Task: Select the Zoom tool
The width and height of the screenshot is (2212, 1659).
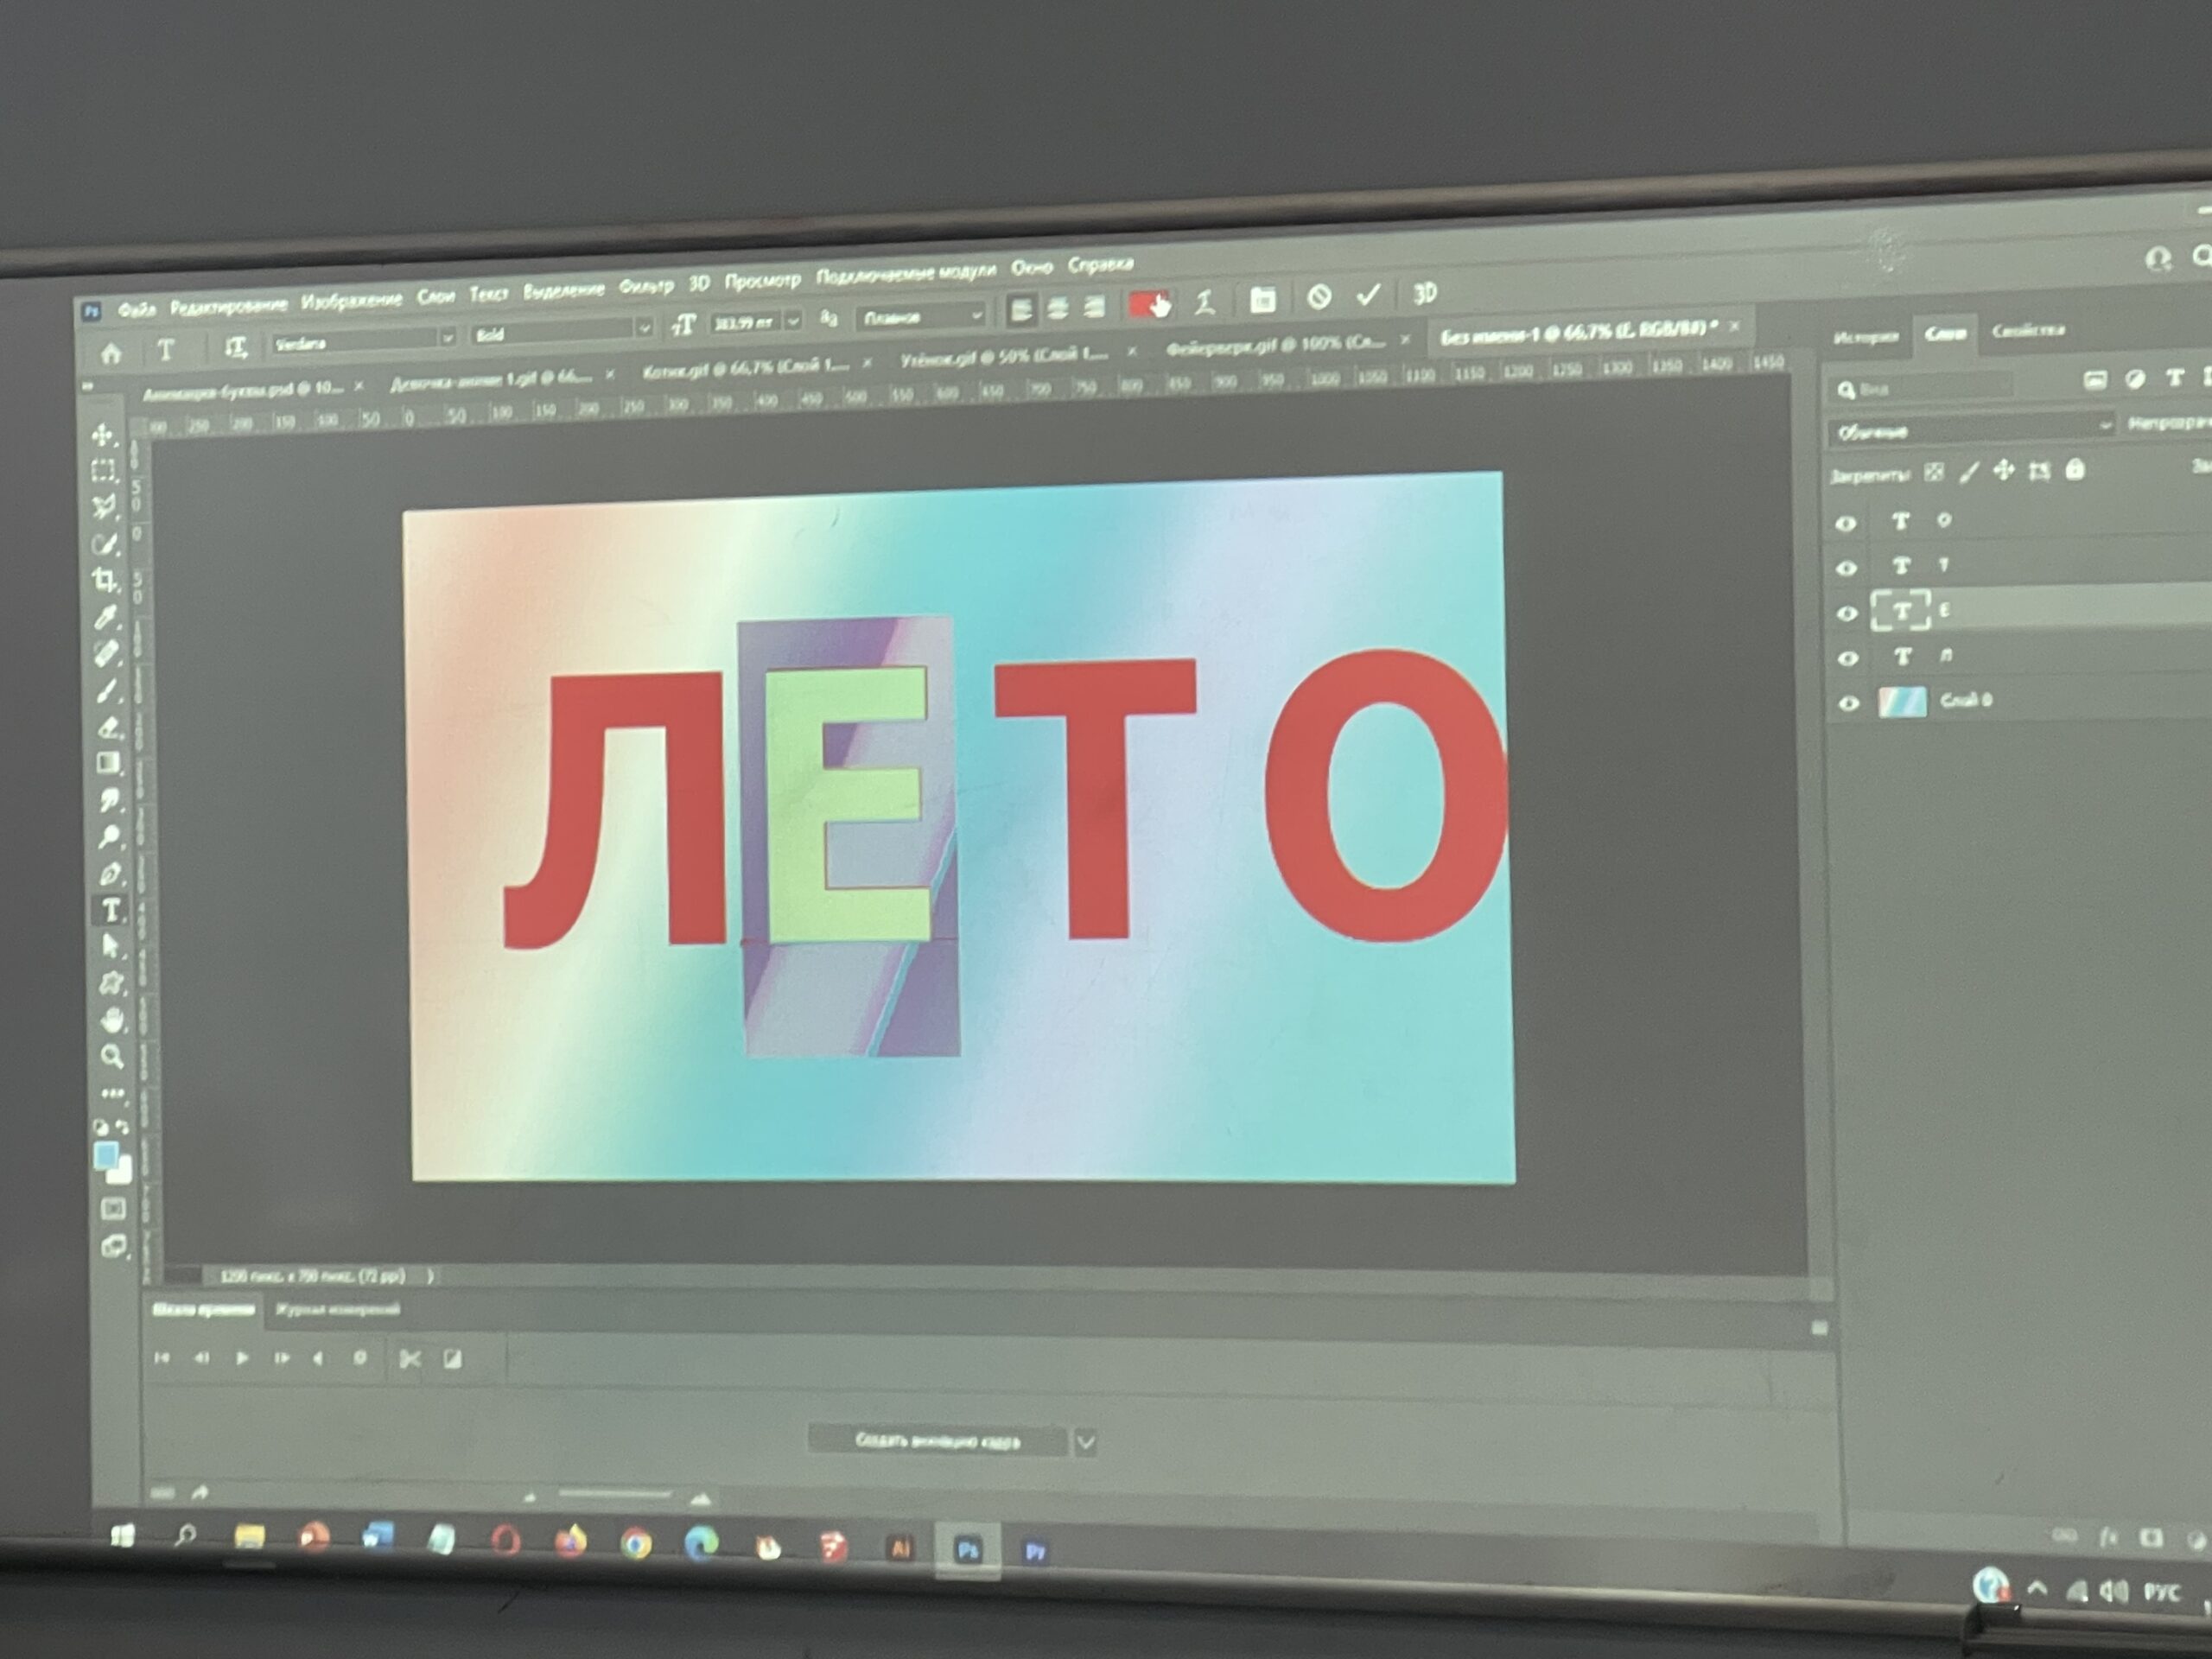Action: pyautogui.click(x=112, y=1057)
